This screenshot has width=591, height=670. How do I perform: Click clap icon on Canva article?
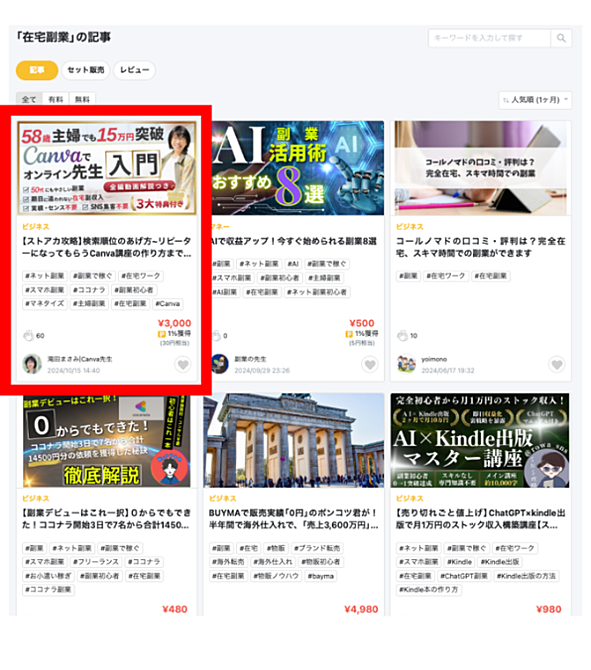point(29,336)
